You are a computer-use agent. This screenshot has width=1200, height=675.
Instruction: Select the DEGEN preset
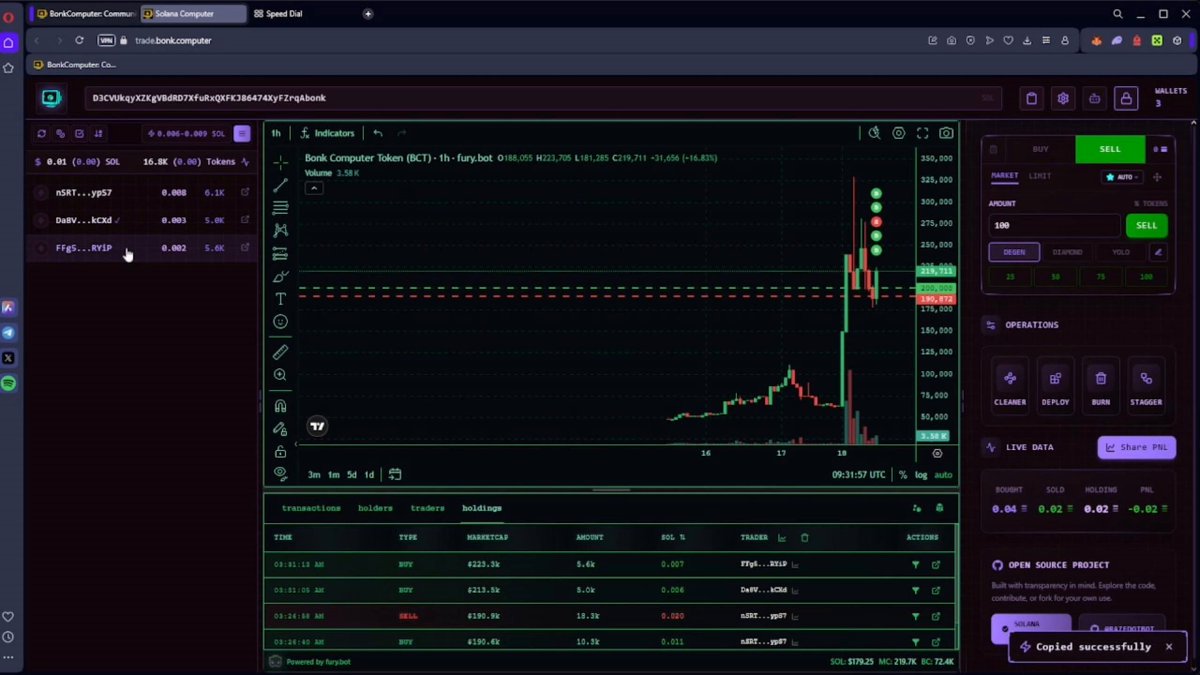1014,252
